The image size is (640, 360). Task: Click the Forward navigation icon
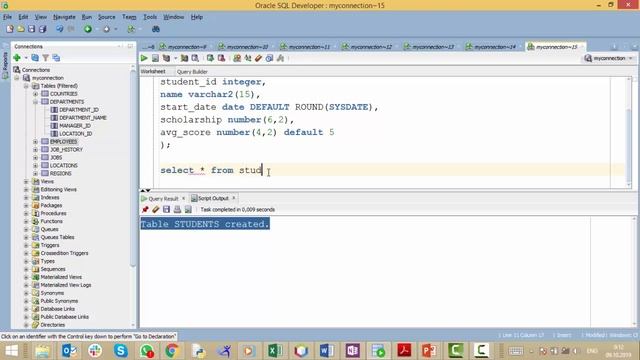click(107, 29)
